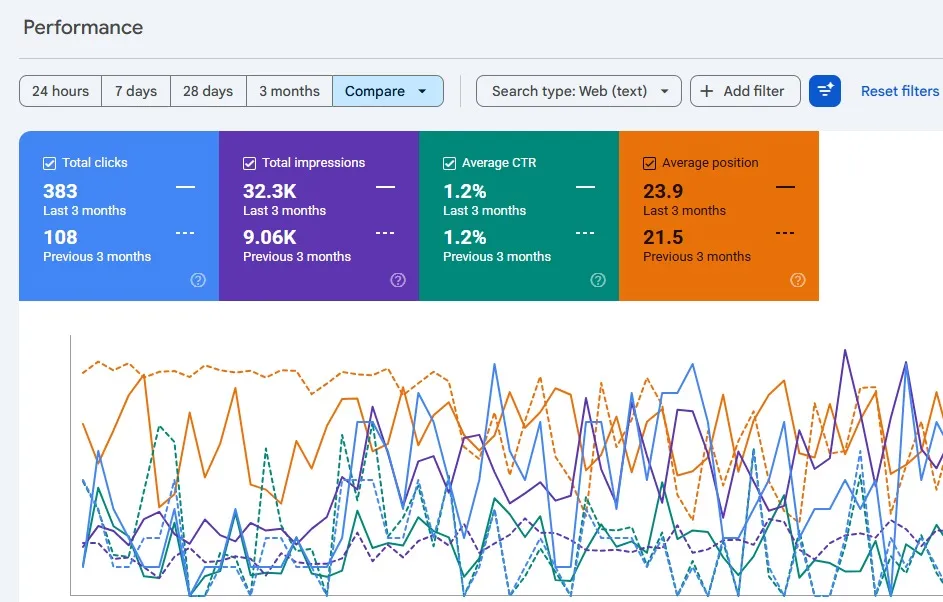Open help icon on Average CTR card
Viewport: 943px width, 602px height.
[x=598, y=280]
